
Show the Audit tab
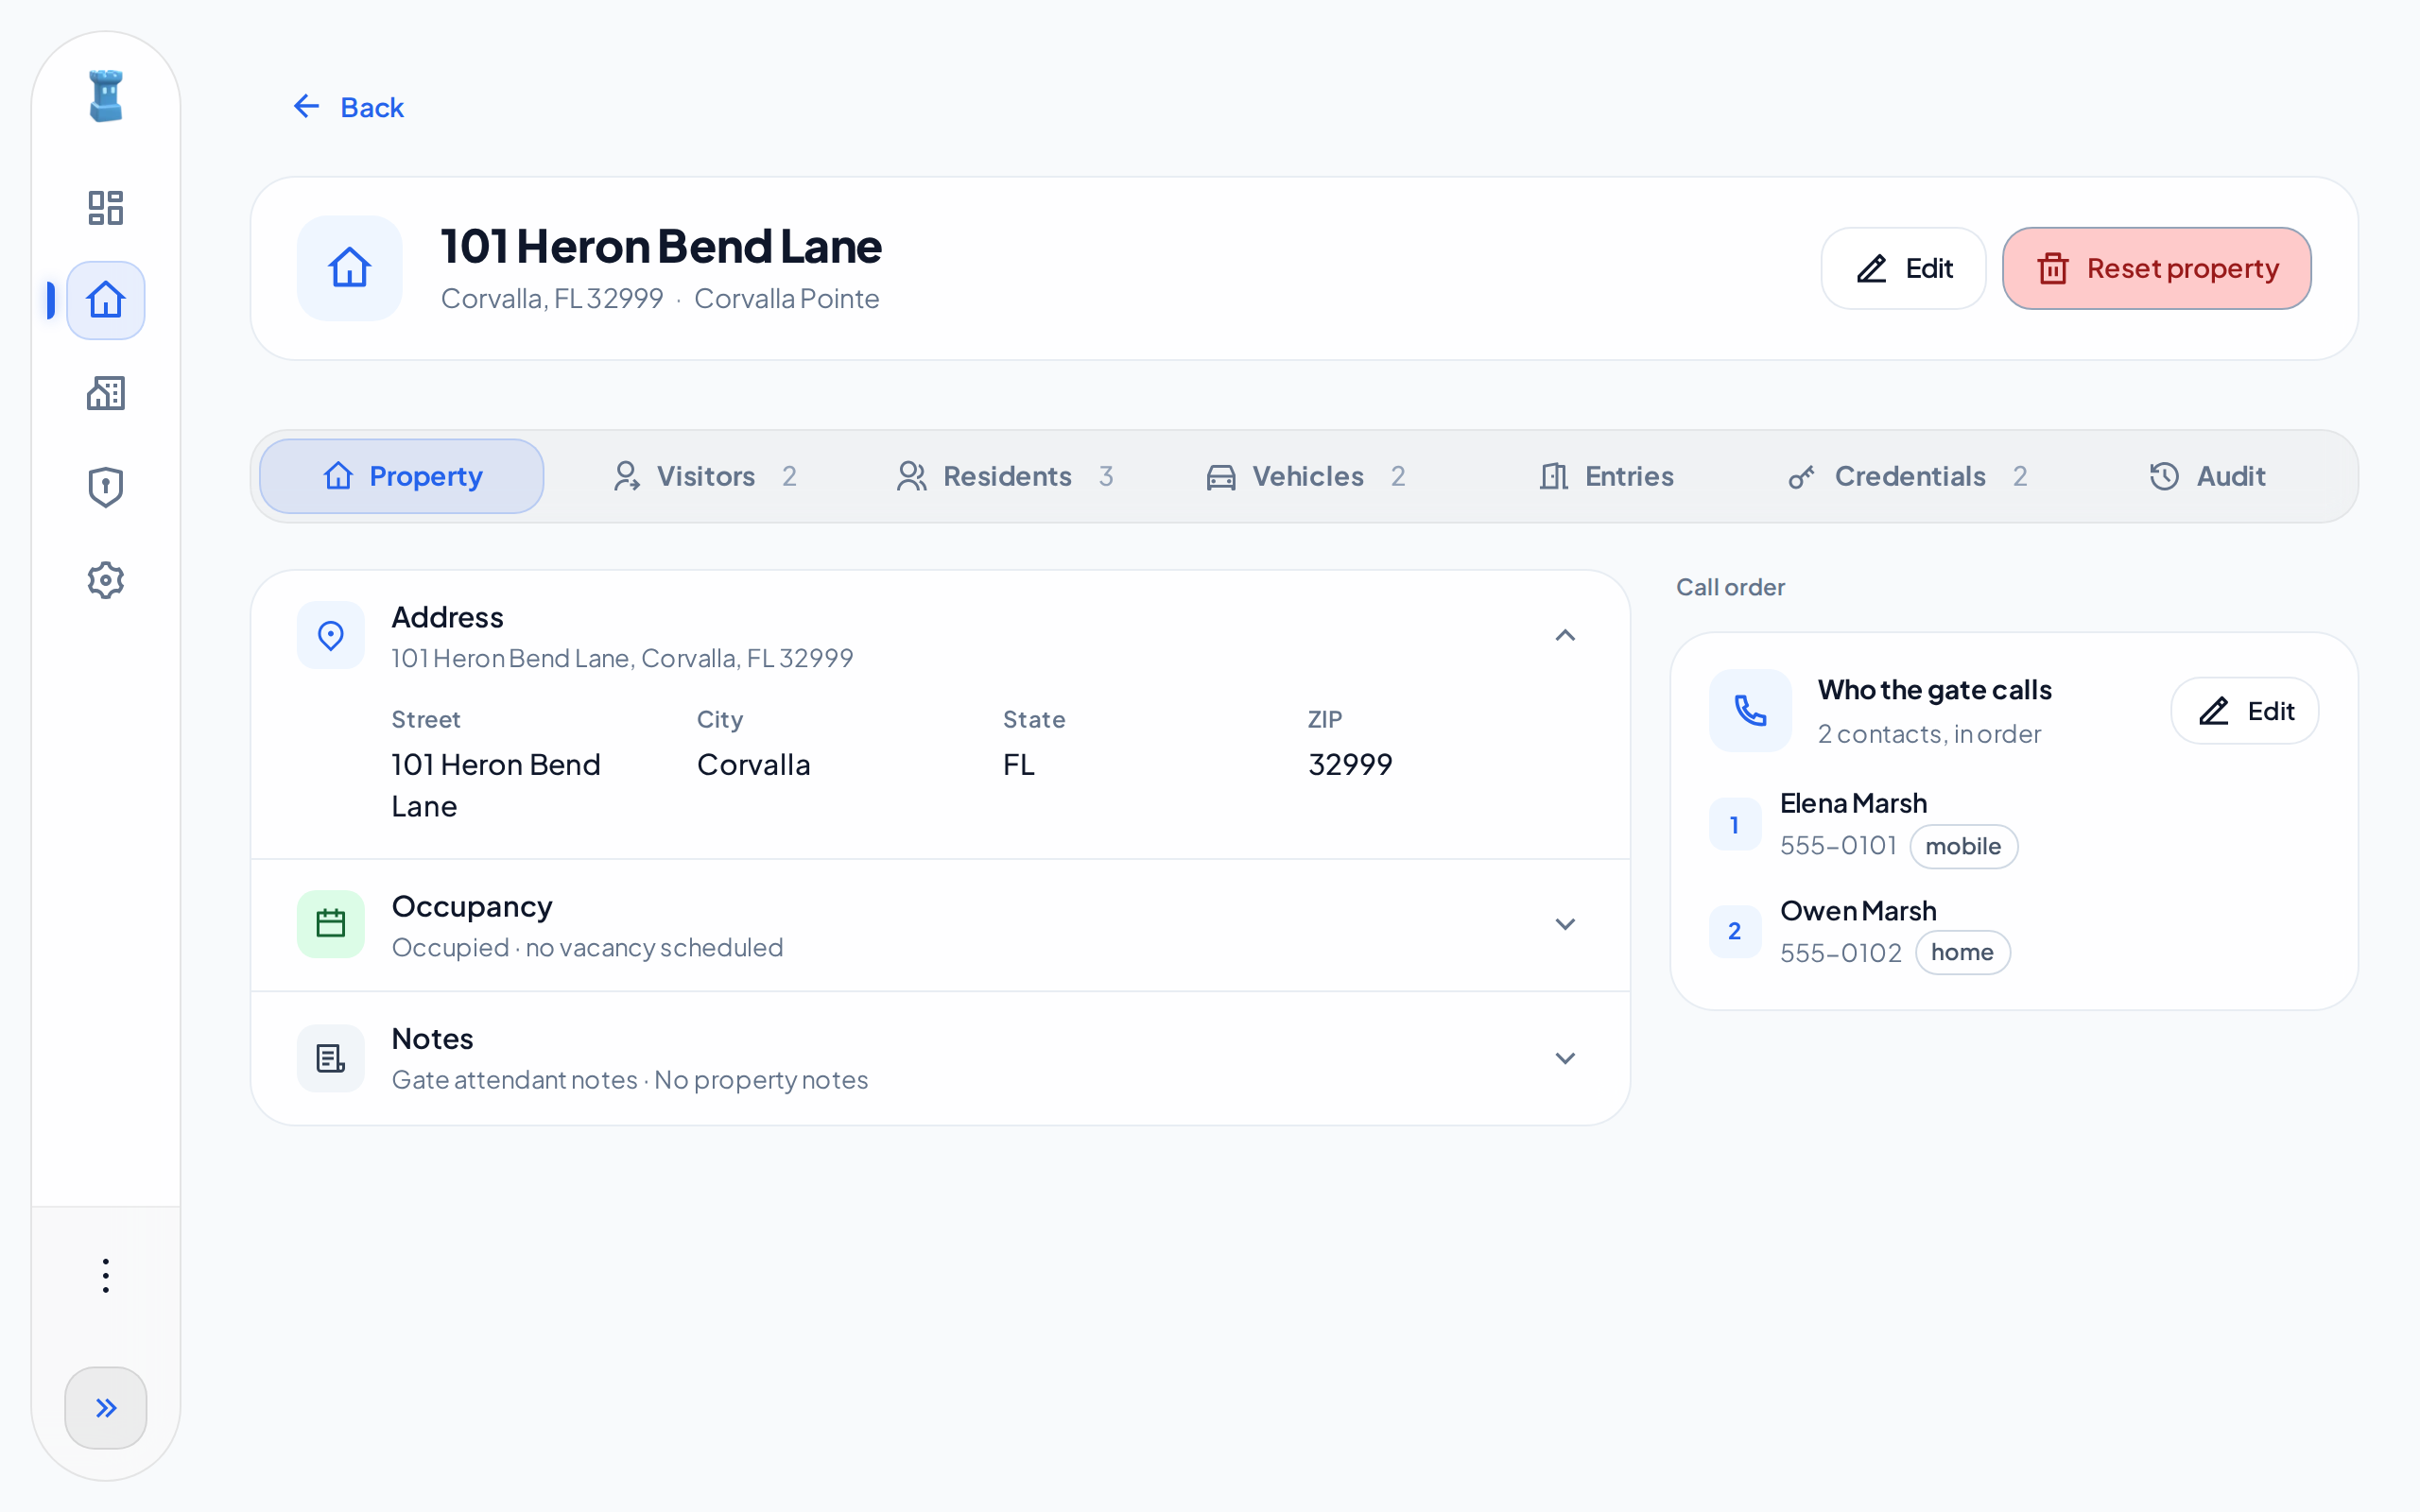click(x=2207, y=476)
